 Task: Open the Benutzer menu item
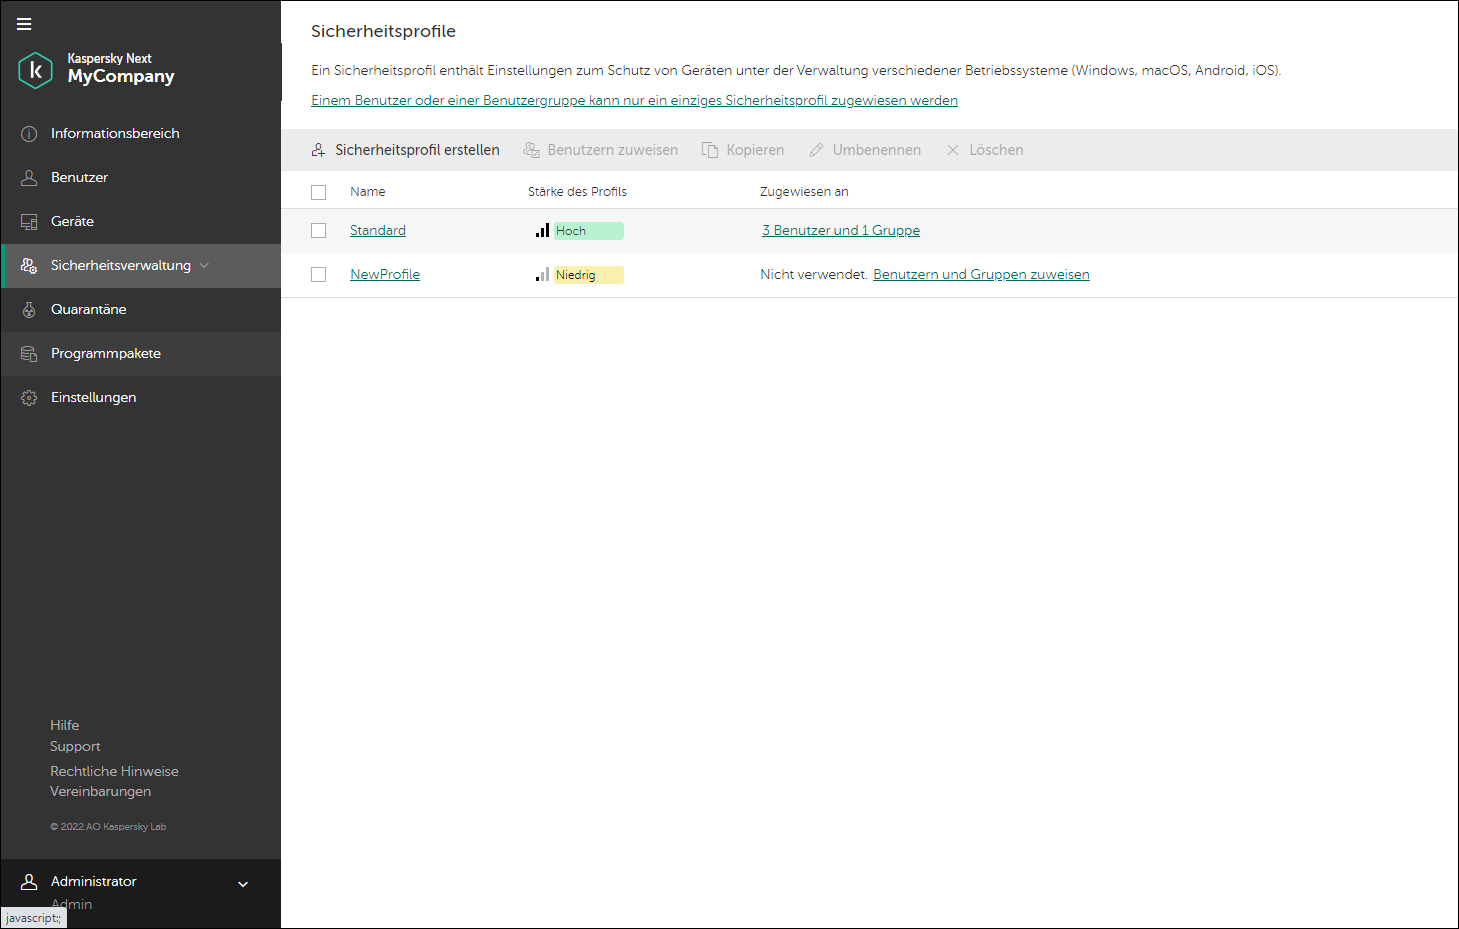point(79,178)
